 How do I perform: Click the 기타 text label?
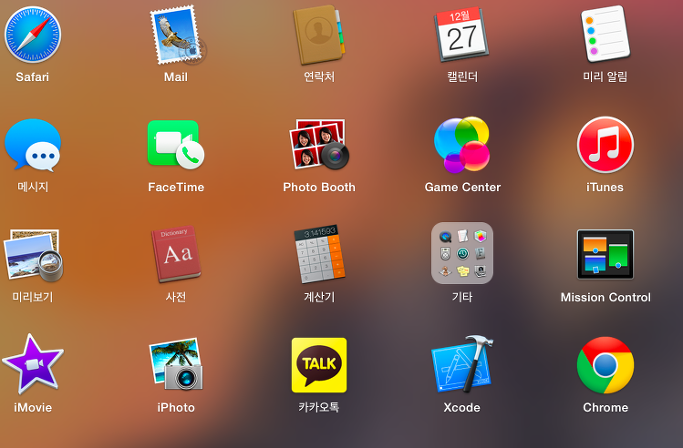click(x=462, y=297)
